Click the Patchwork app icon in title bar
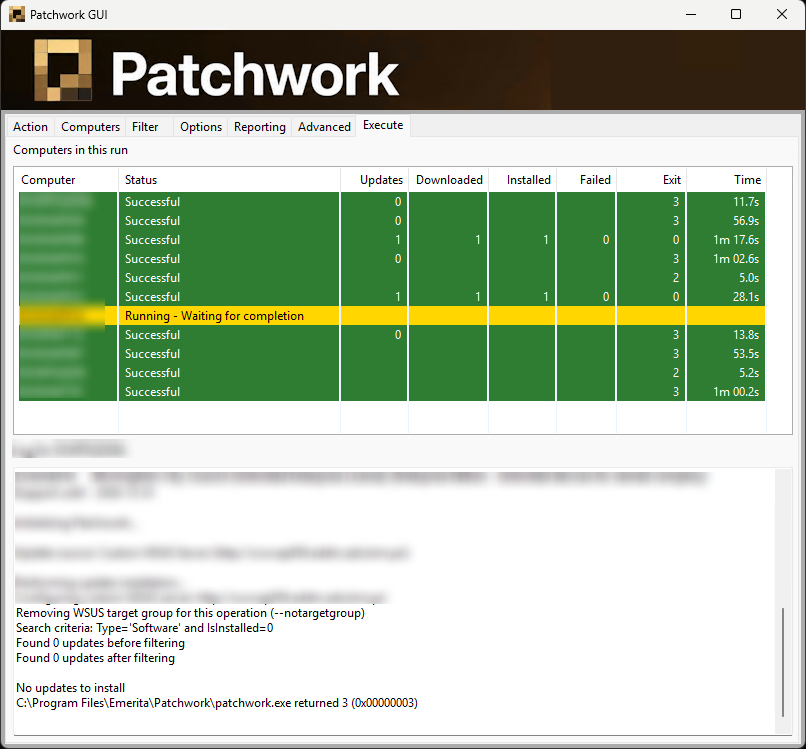 point(17,14)
